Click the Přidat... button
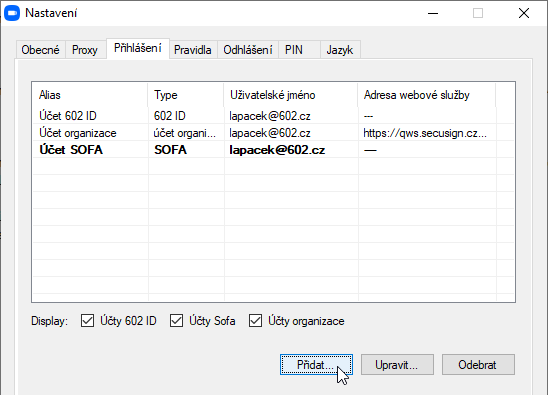Viewport: 548px width, 395px height. [316, 365]
